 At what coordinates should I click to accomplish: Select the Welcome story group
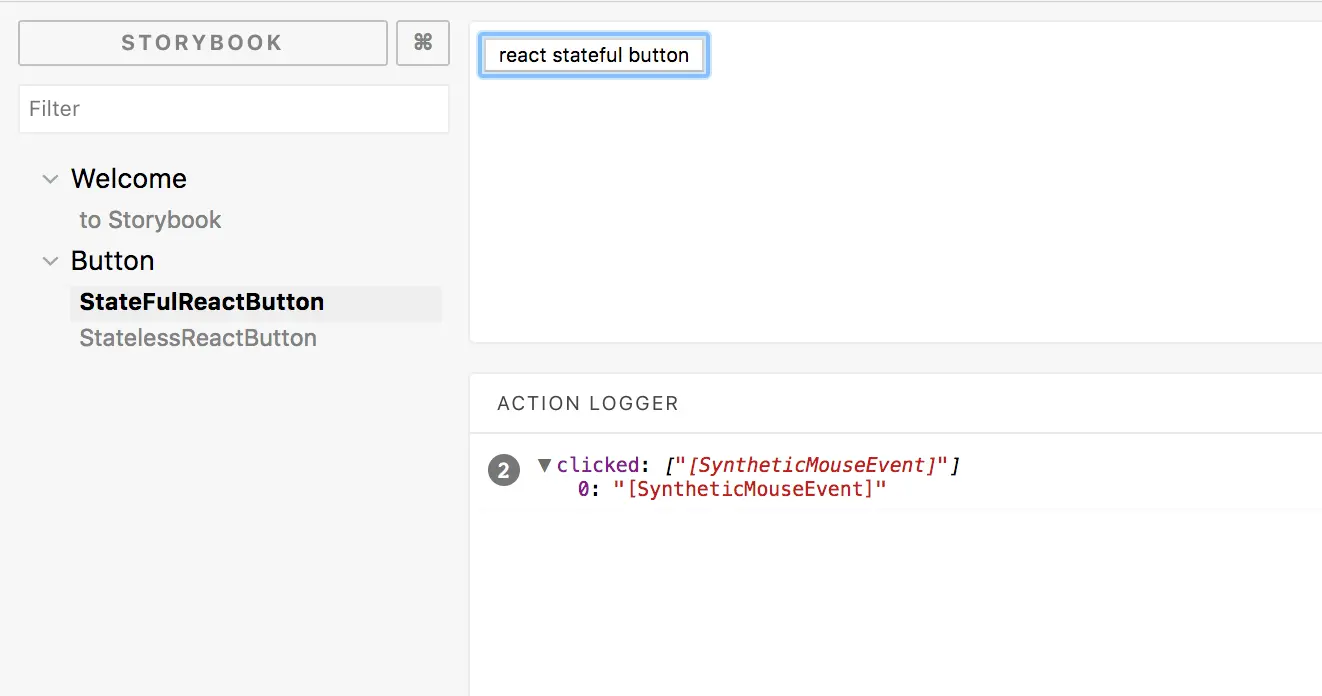pos(129,179)
